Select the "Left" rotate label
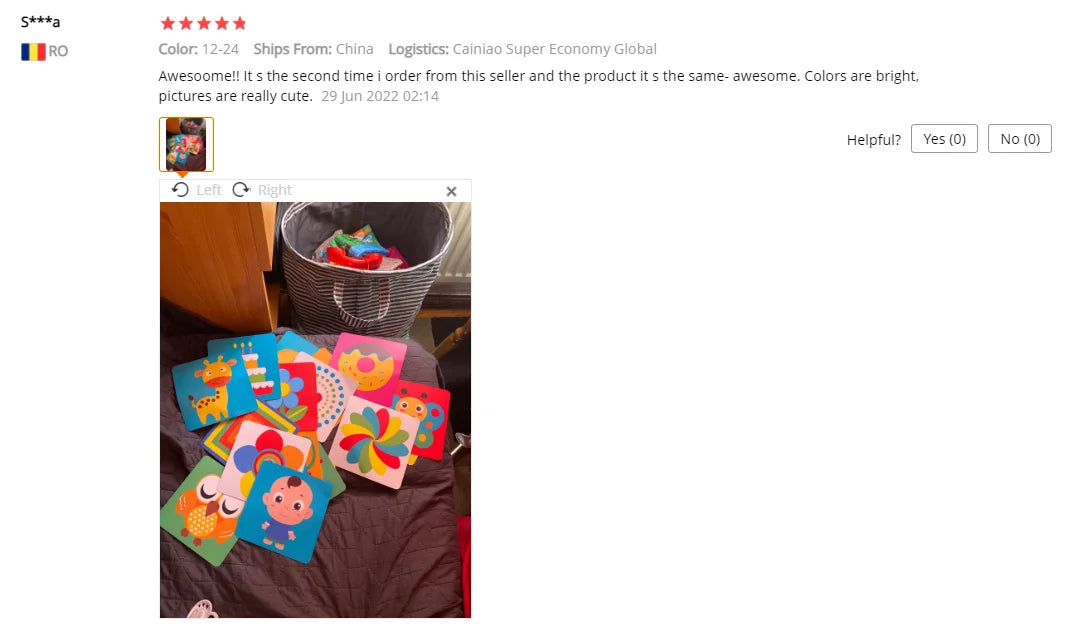This screenshot has width=1079, height=627. [x=209, y=190]
